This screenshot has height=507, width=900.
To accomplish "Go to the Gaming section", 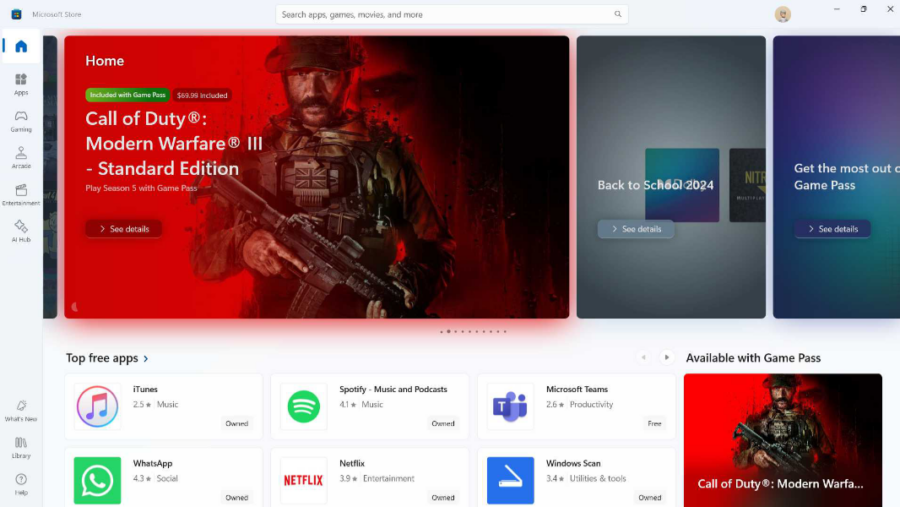I will coord(21,121).
